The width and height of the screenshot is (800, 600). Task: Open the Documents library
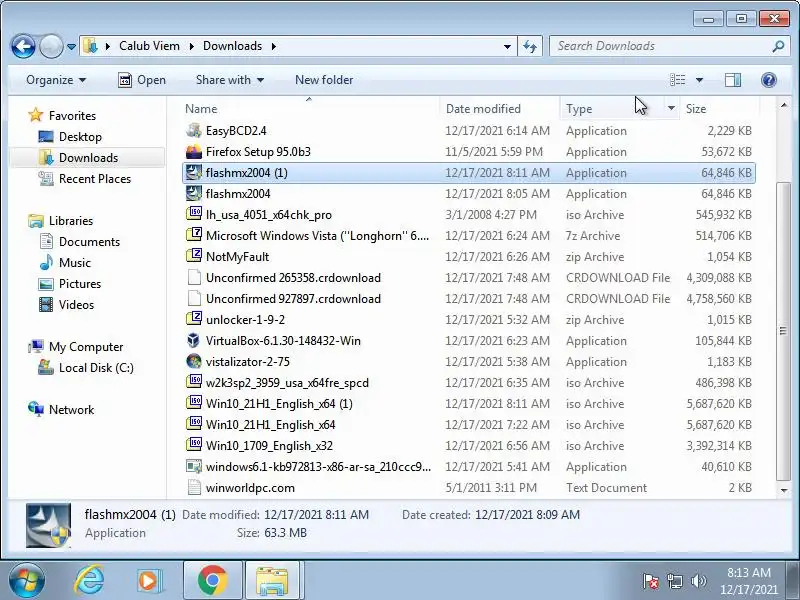coord(89,242)
